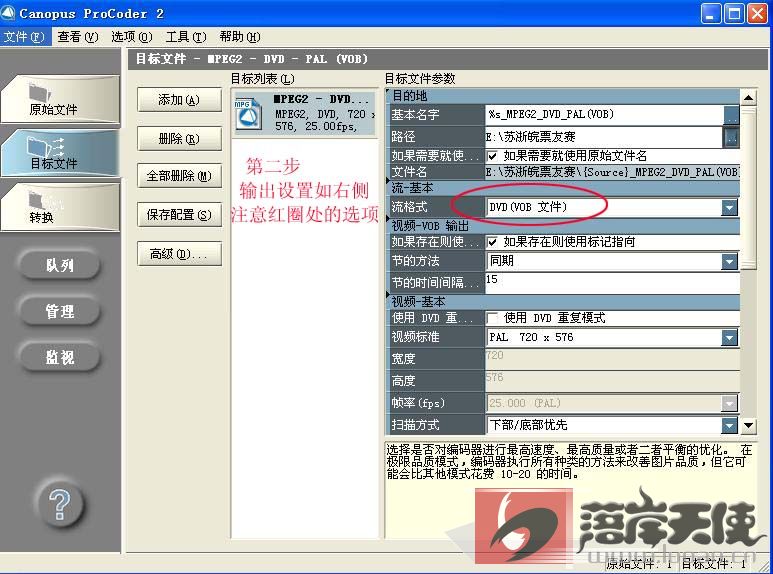Click the parameters scrollbar up arrow
This screenshot has height=574, width=773.
pos(749,98)
